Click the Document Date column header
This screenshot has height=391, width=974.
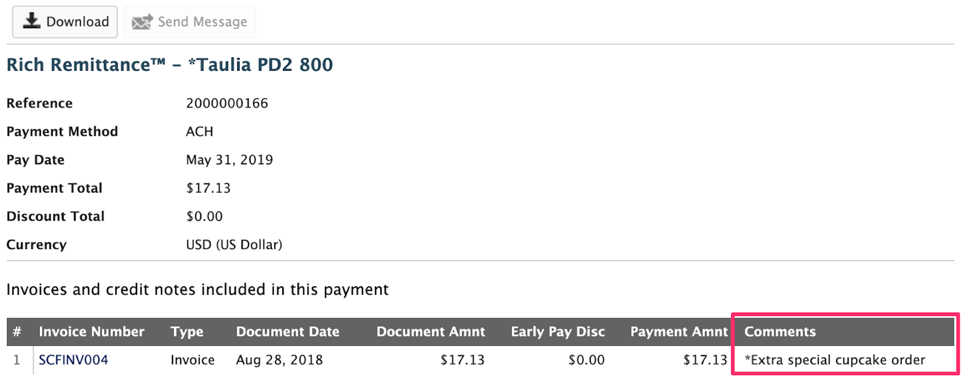(x=288, y=332)
